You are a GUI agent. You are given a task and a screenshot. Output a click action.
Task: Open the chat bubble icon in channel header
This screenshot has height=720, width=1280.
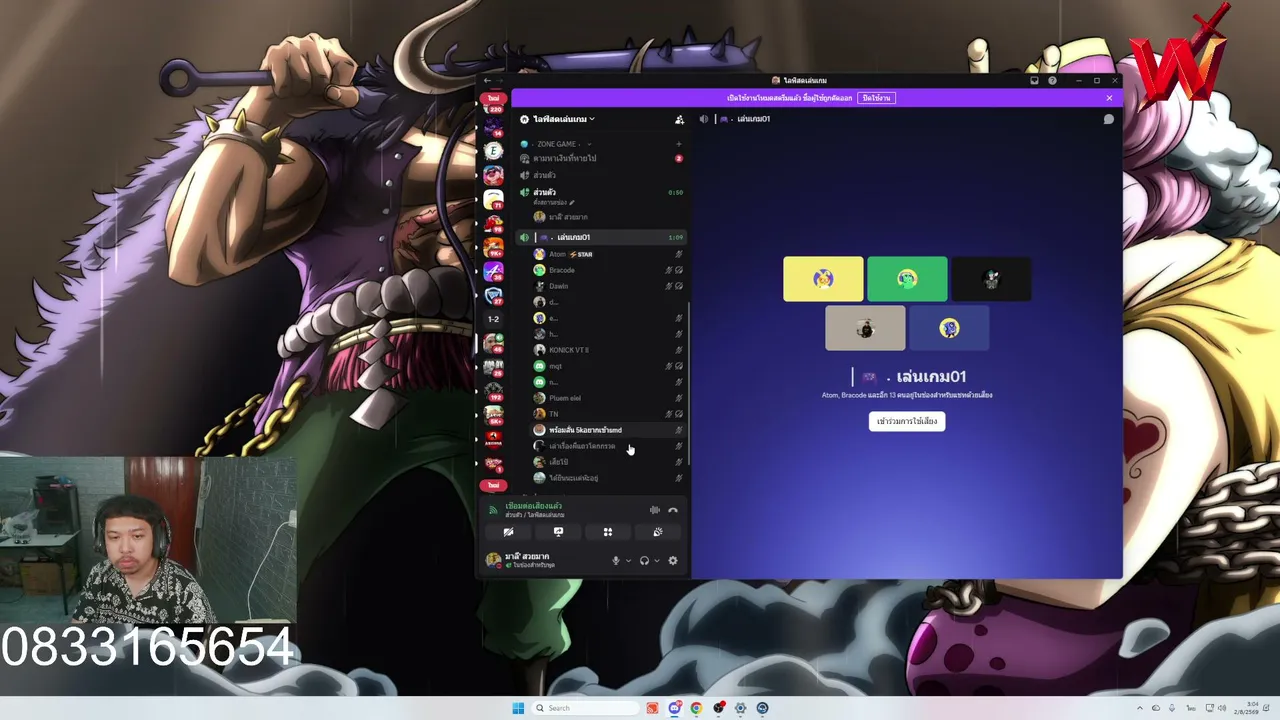[1109, 119]
